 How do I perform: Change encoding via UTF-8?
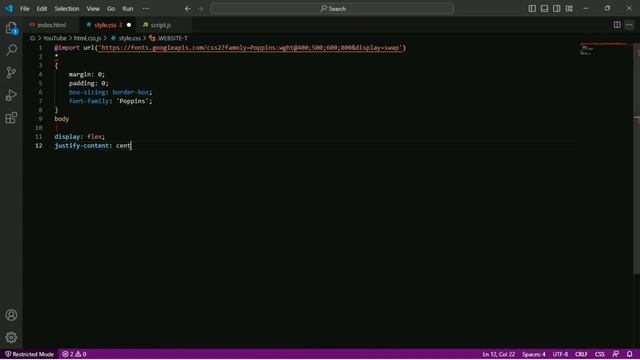point(560,354)
